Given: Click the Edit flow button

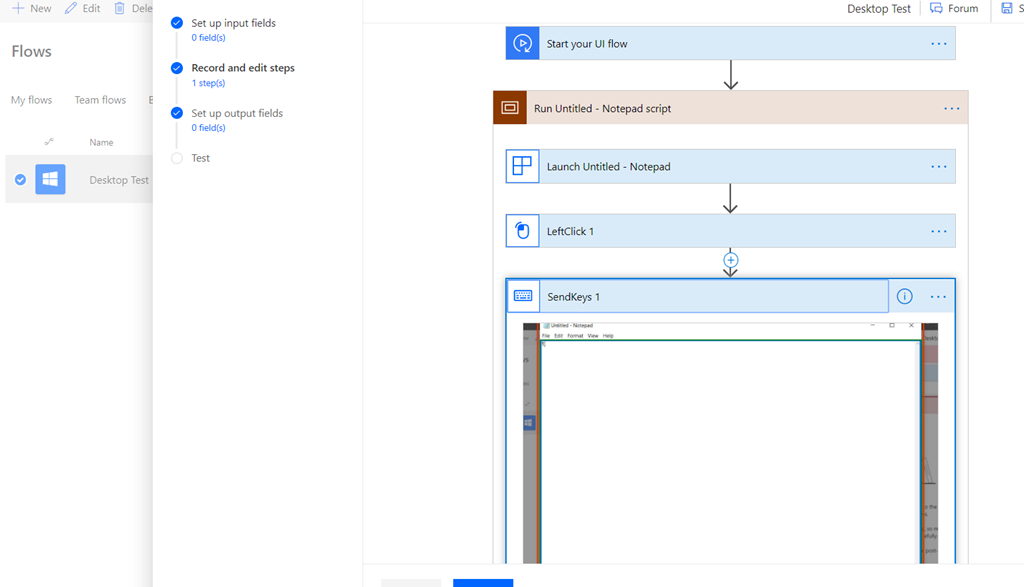Looking at the screenshot, I should tap(83, 8).
